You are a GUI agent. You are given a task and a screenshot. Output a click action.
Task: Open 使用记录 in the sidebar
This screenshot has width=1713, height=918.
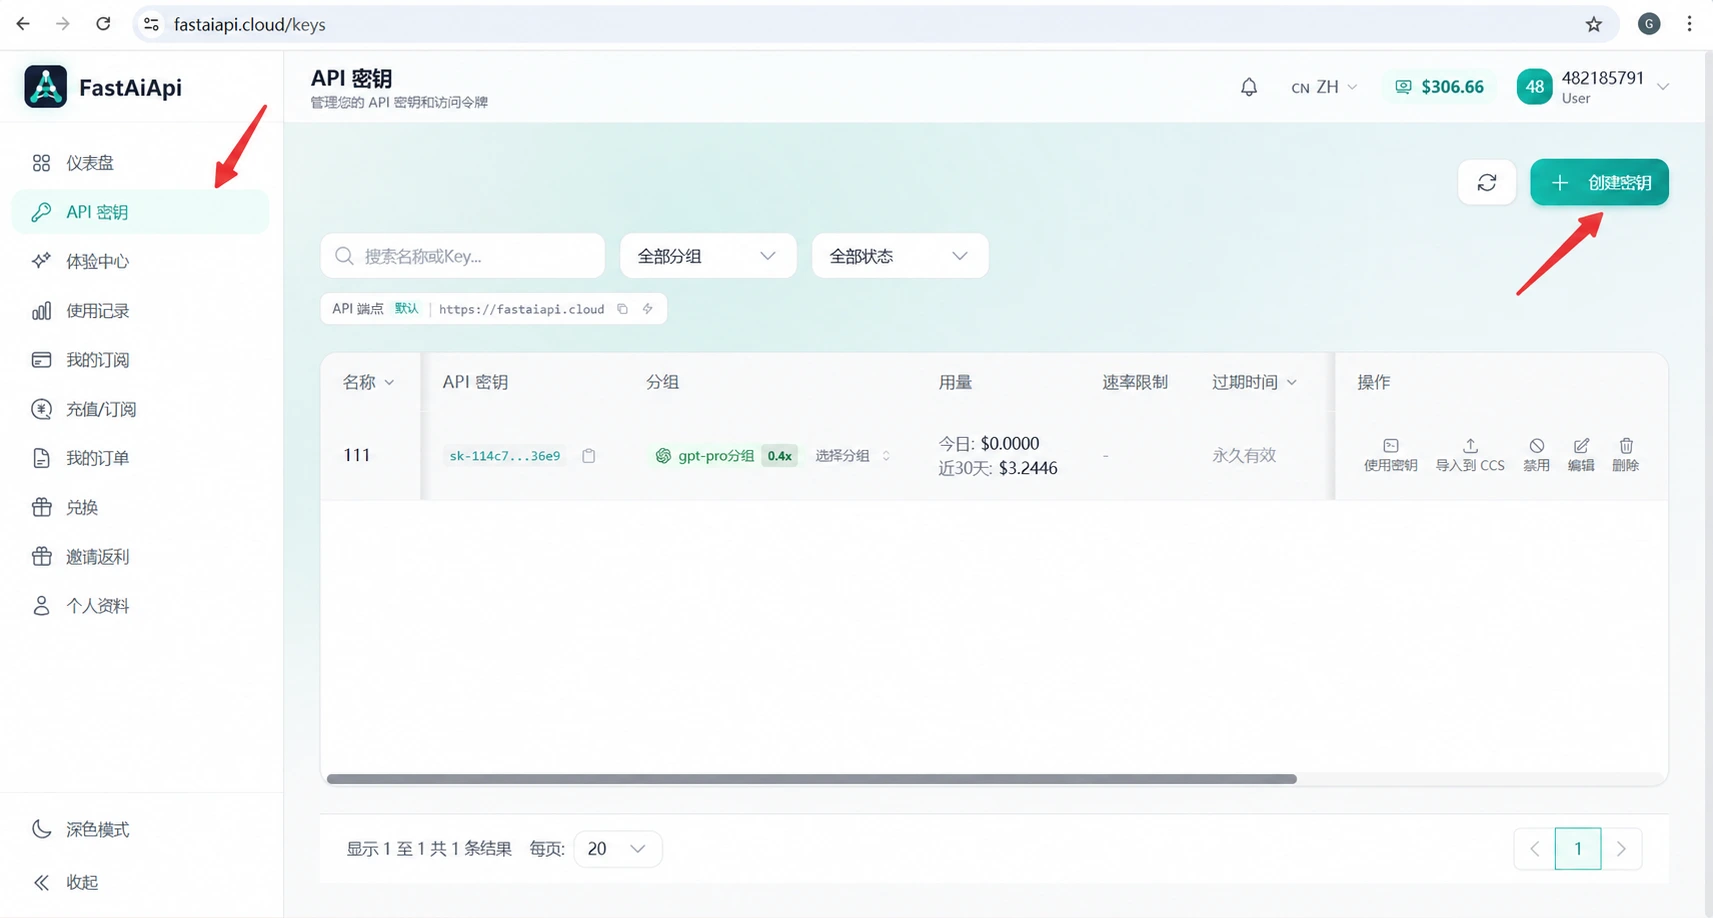[140, 311]
